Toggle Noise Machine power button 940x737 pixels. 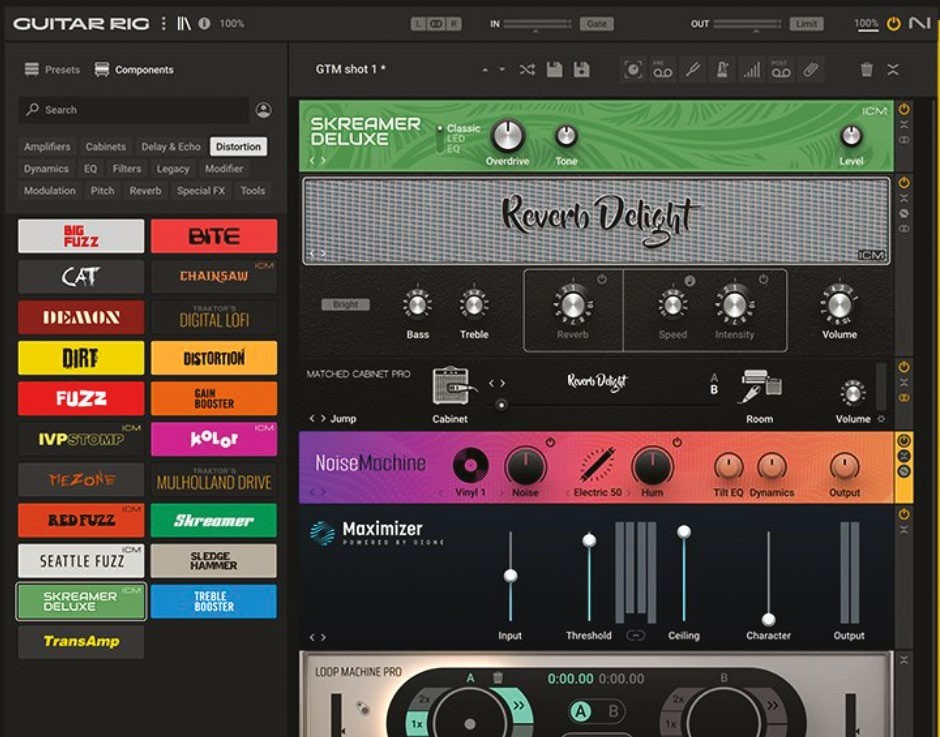904,441
